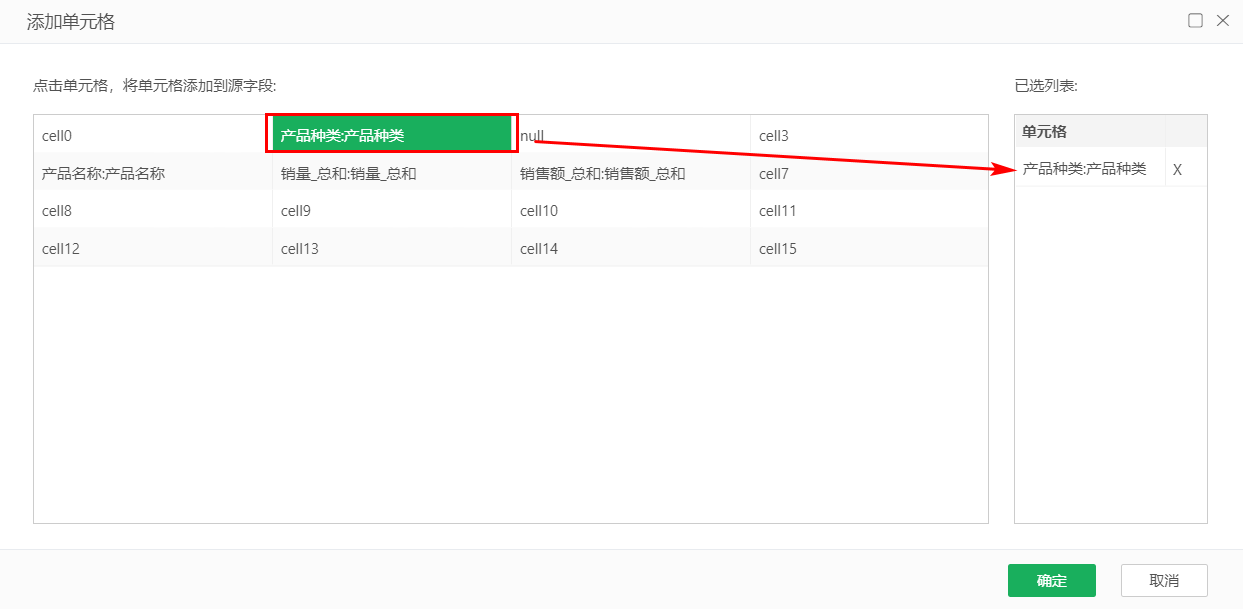The height and width of the screenshot is (609, 1243).
Task: Select the cell0 cell
Action: coord(152,135)
